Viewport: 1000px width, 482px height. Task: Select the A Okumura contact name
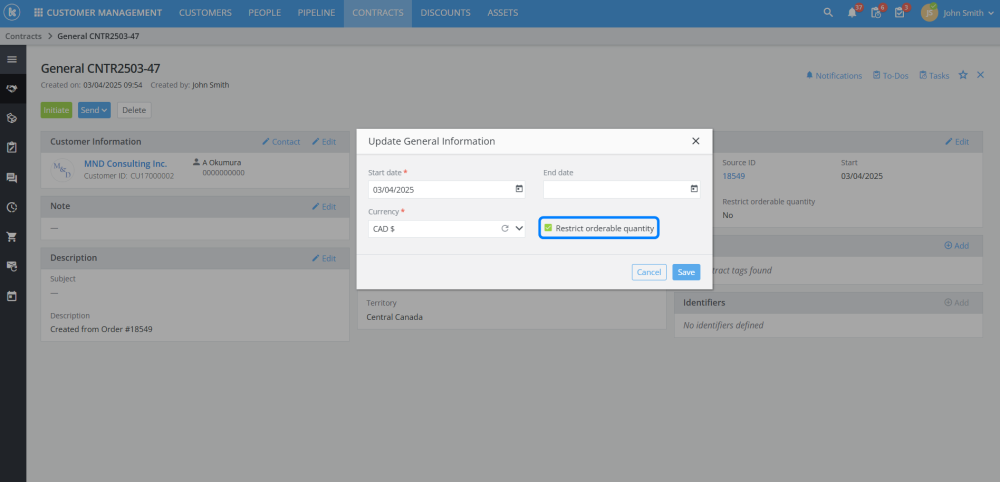click(x=222, y=163)
